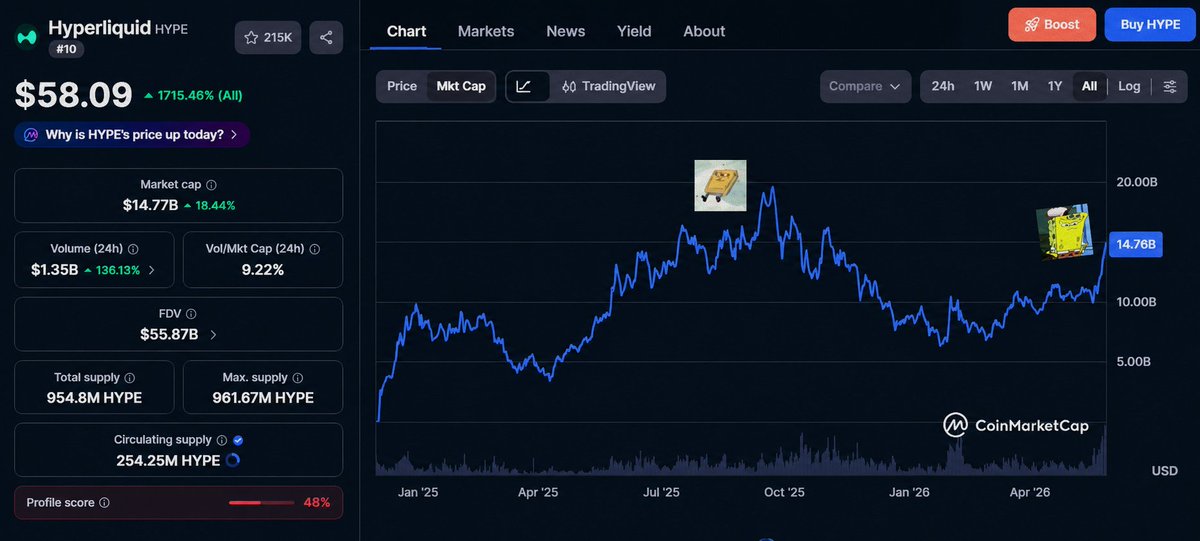Open the About tab

[704, 31]
